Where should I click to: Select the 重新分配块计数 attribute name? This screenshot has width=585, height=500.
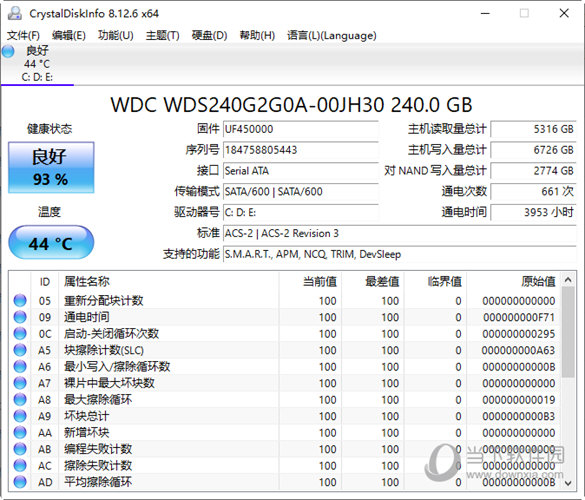click(x=104, y=300)
